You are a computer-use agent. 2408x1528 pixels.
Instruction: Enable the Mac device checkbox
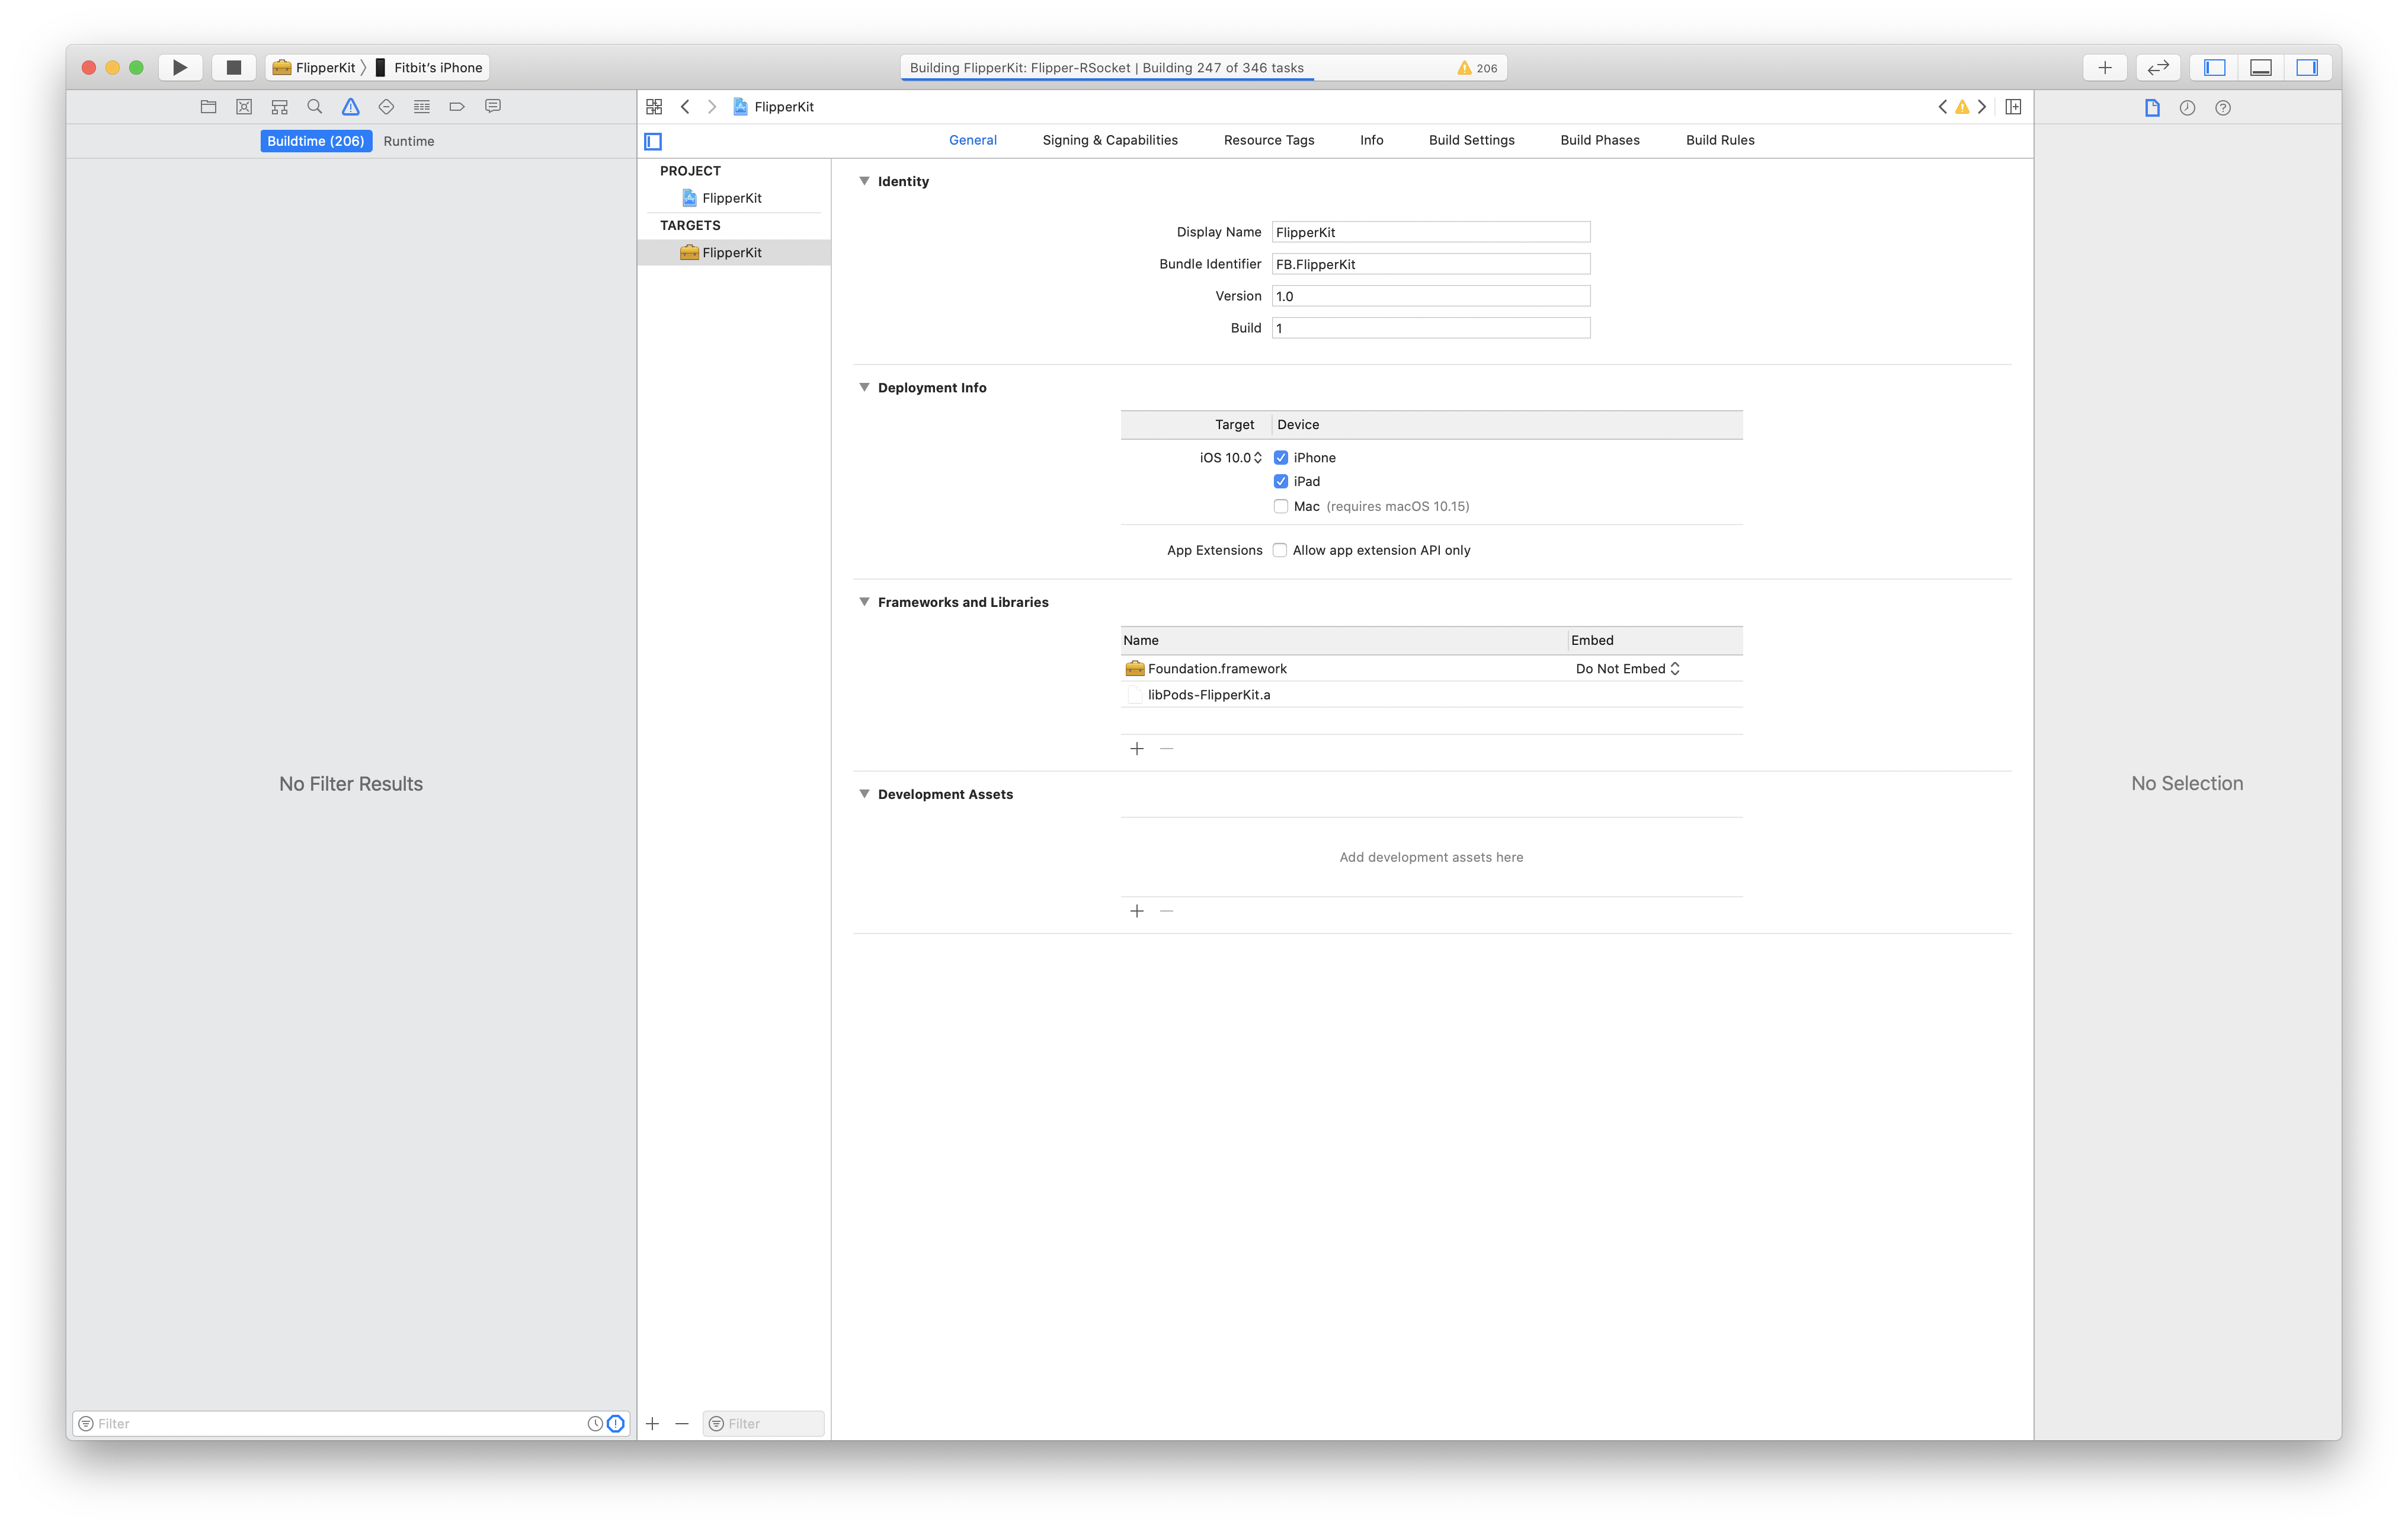click(1281, 506)
